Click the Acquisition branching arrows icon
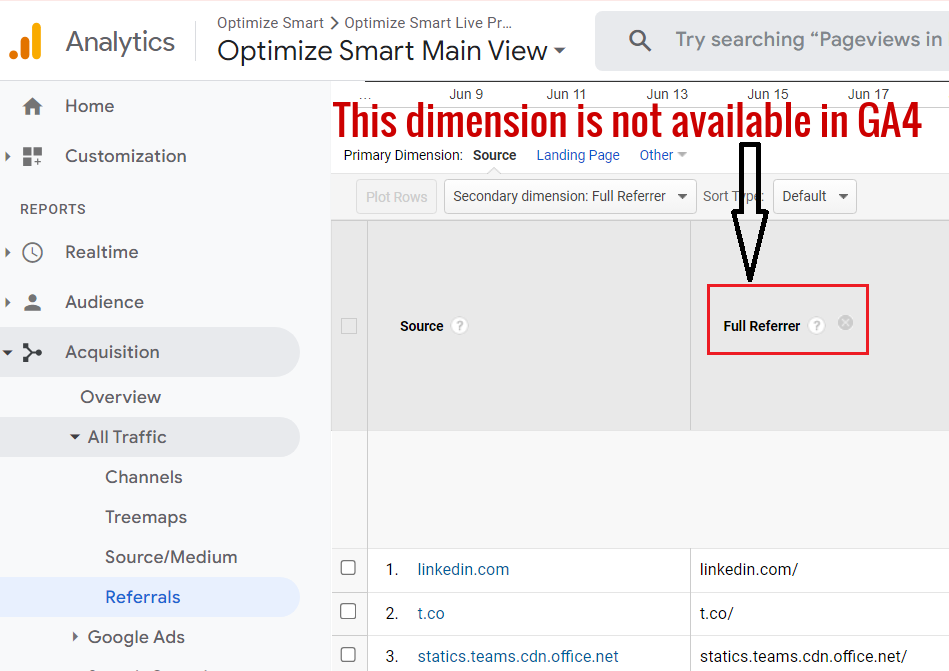This screenshot has height=671, width=949. pyautogui.click(x=32, y=352)
